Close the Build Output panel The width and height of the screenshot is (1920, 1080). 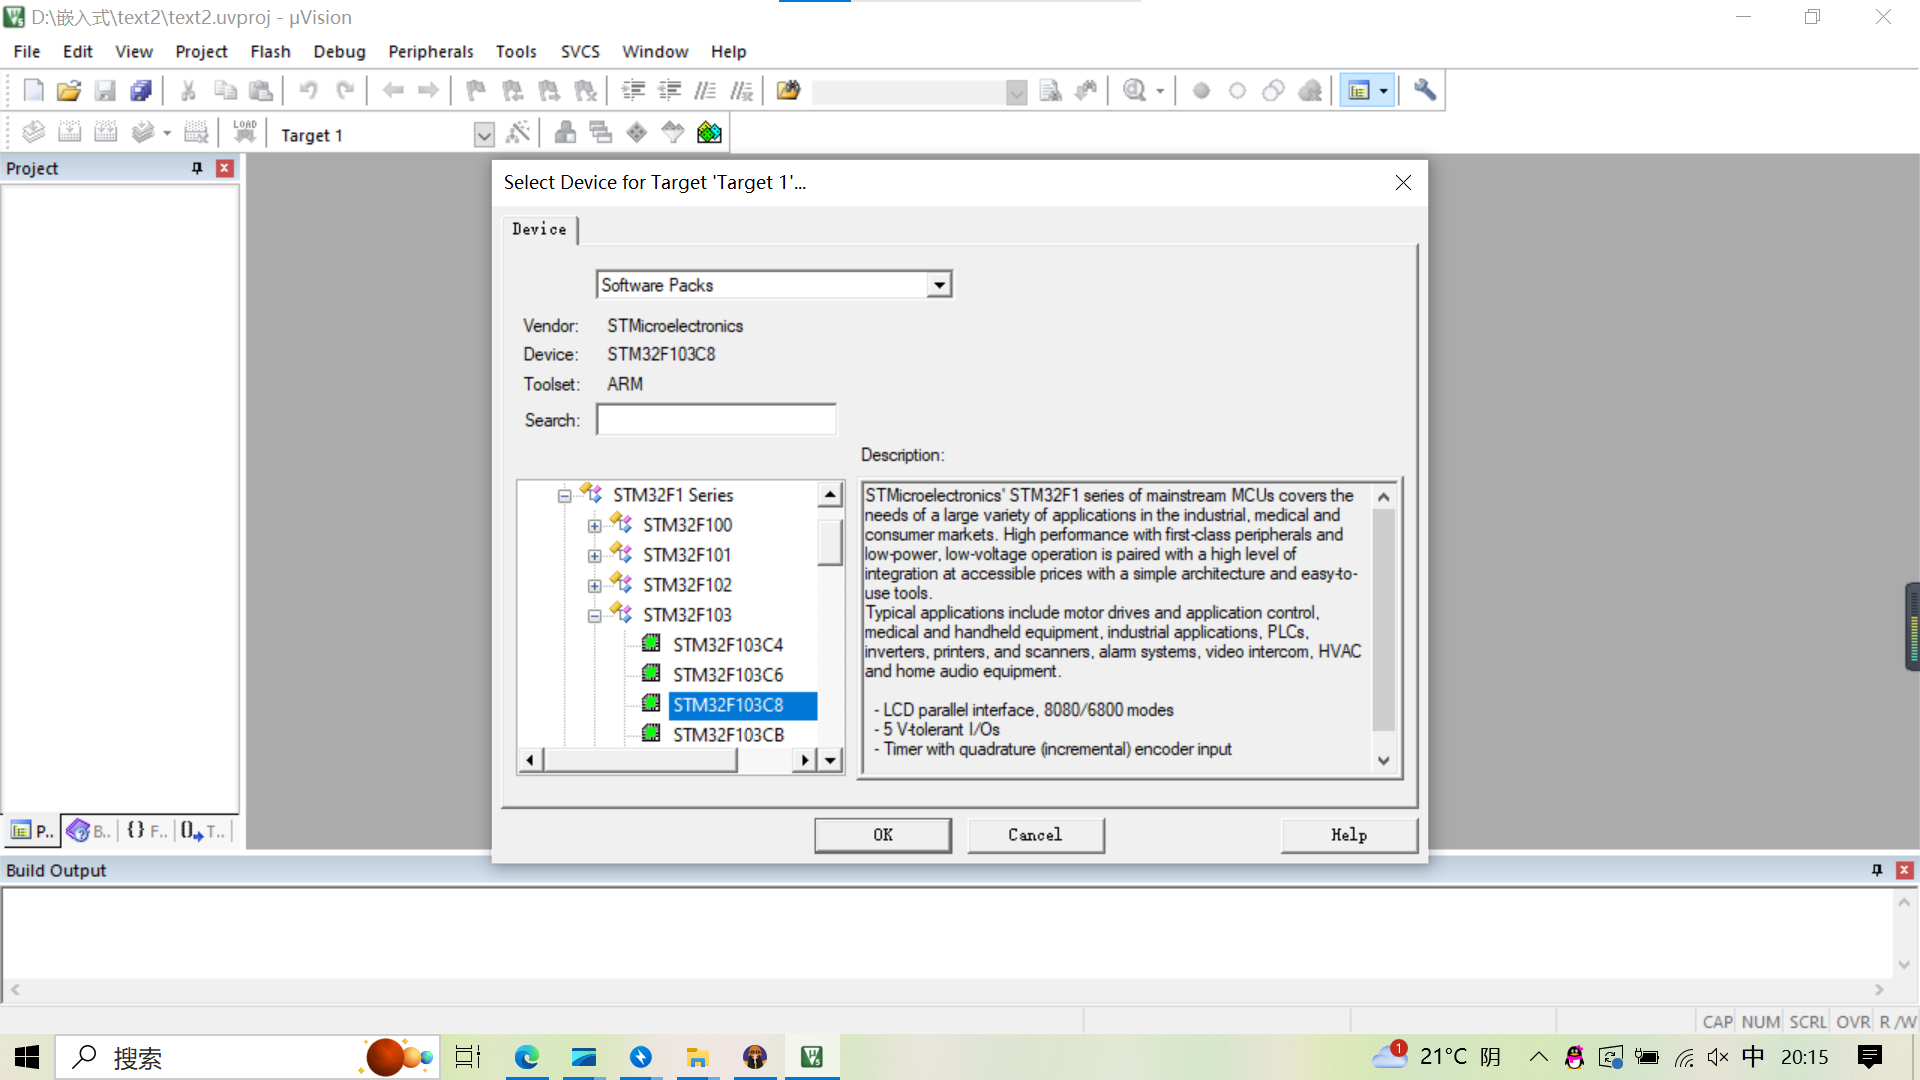point(1905,870)
